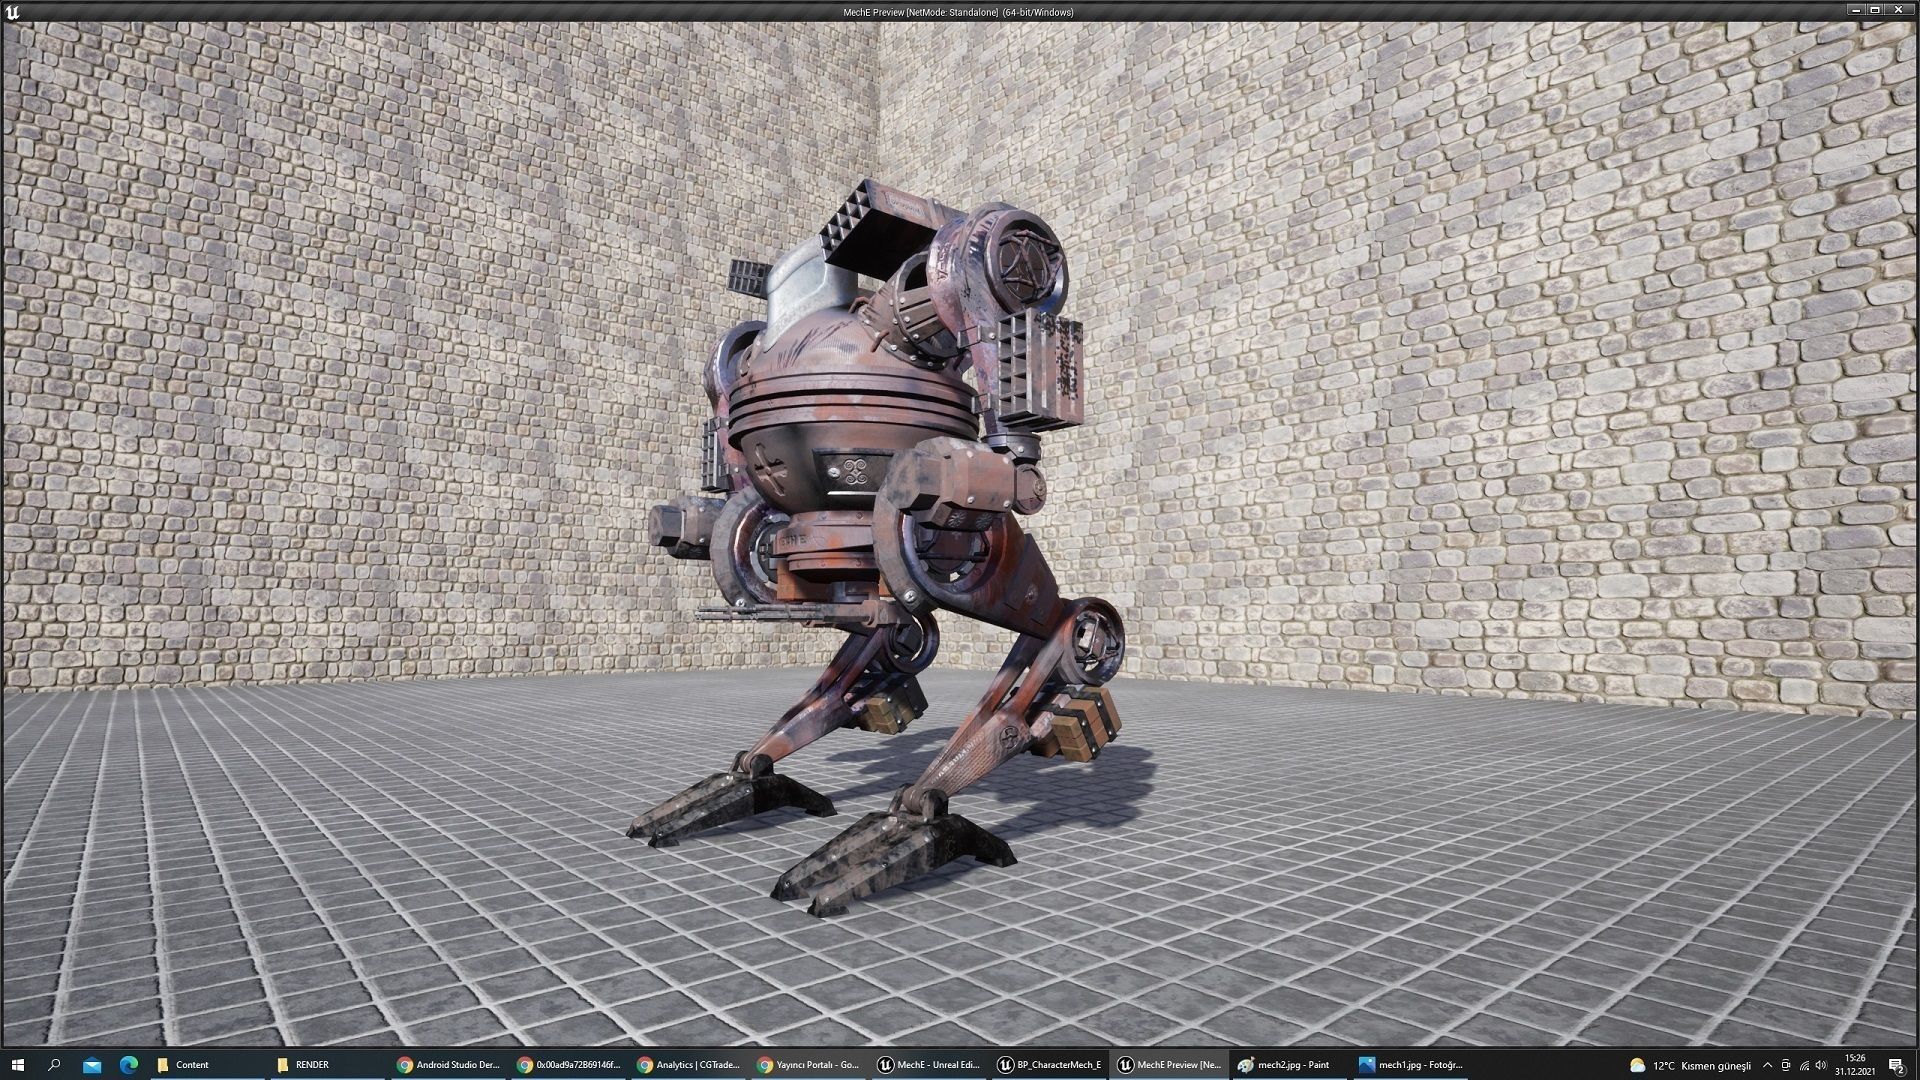This screenshot has width=1920, height=1080.
Task: Open the notification center icon
Action: click(1896, 1065)
